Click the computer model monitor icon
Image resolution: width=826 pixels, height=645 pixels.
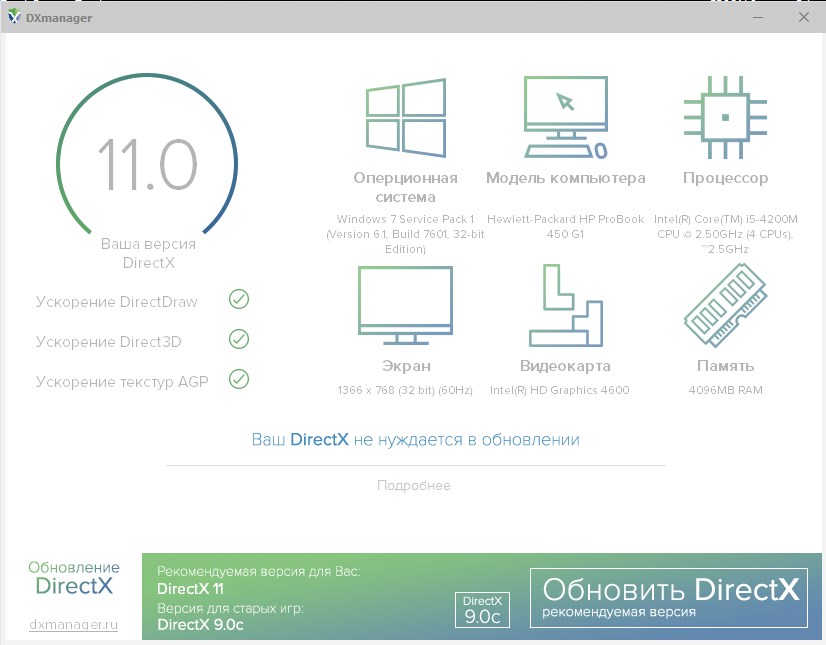click(x=565, y=117)
